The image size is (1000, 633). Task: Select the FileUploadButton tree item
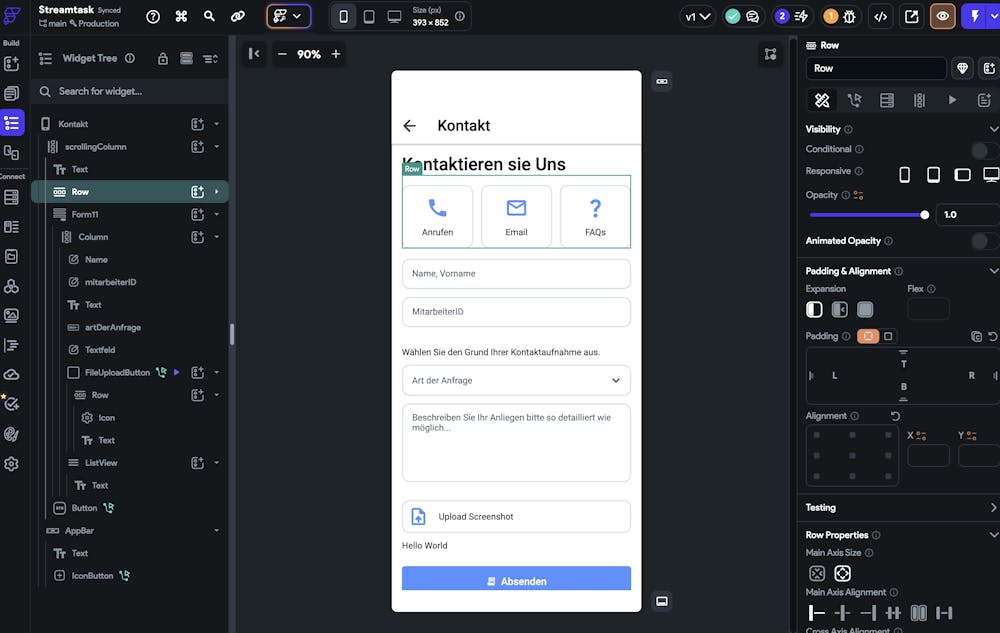[x=117, y=372]
